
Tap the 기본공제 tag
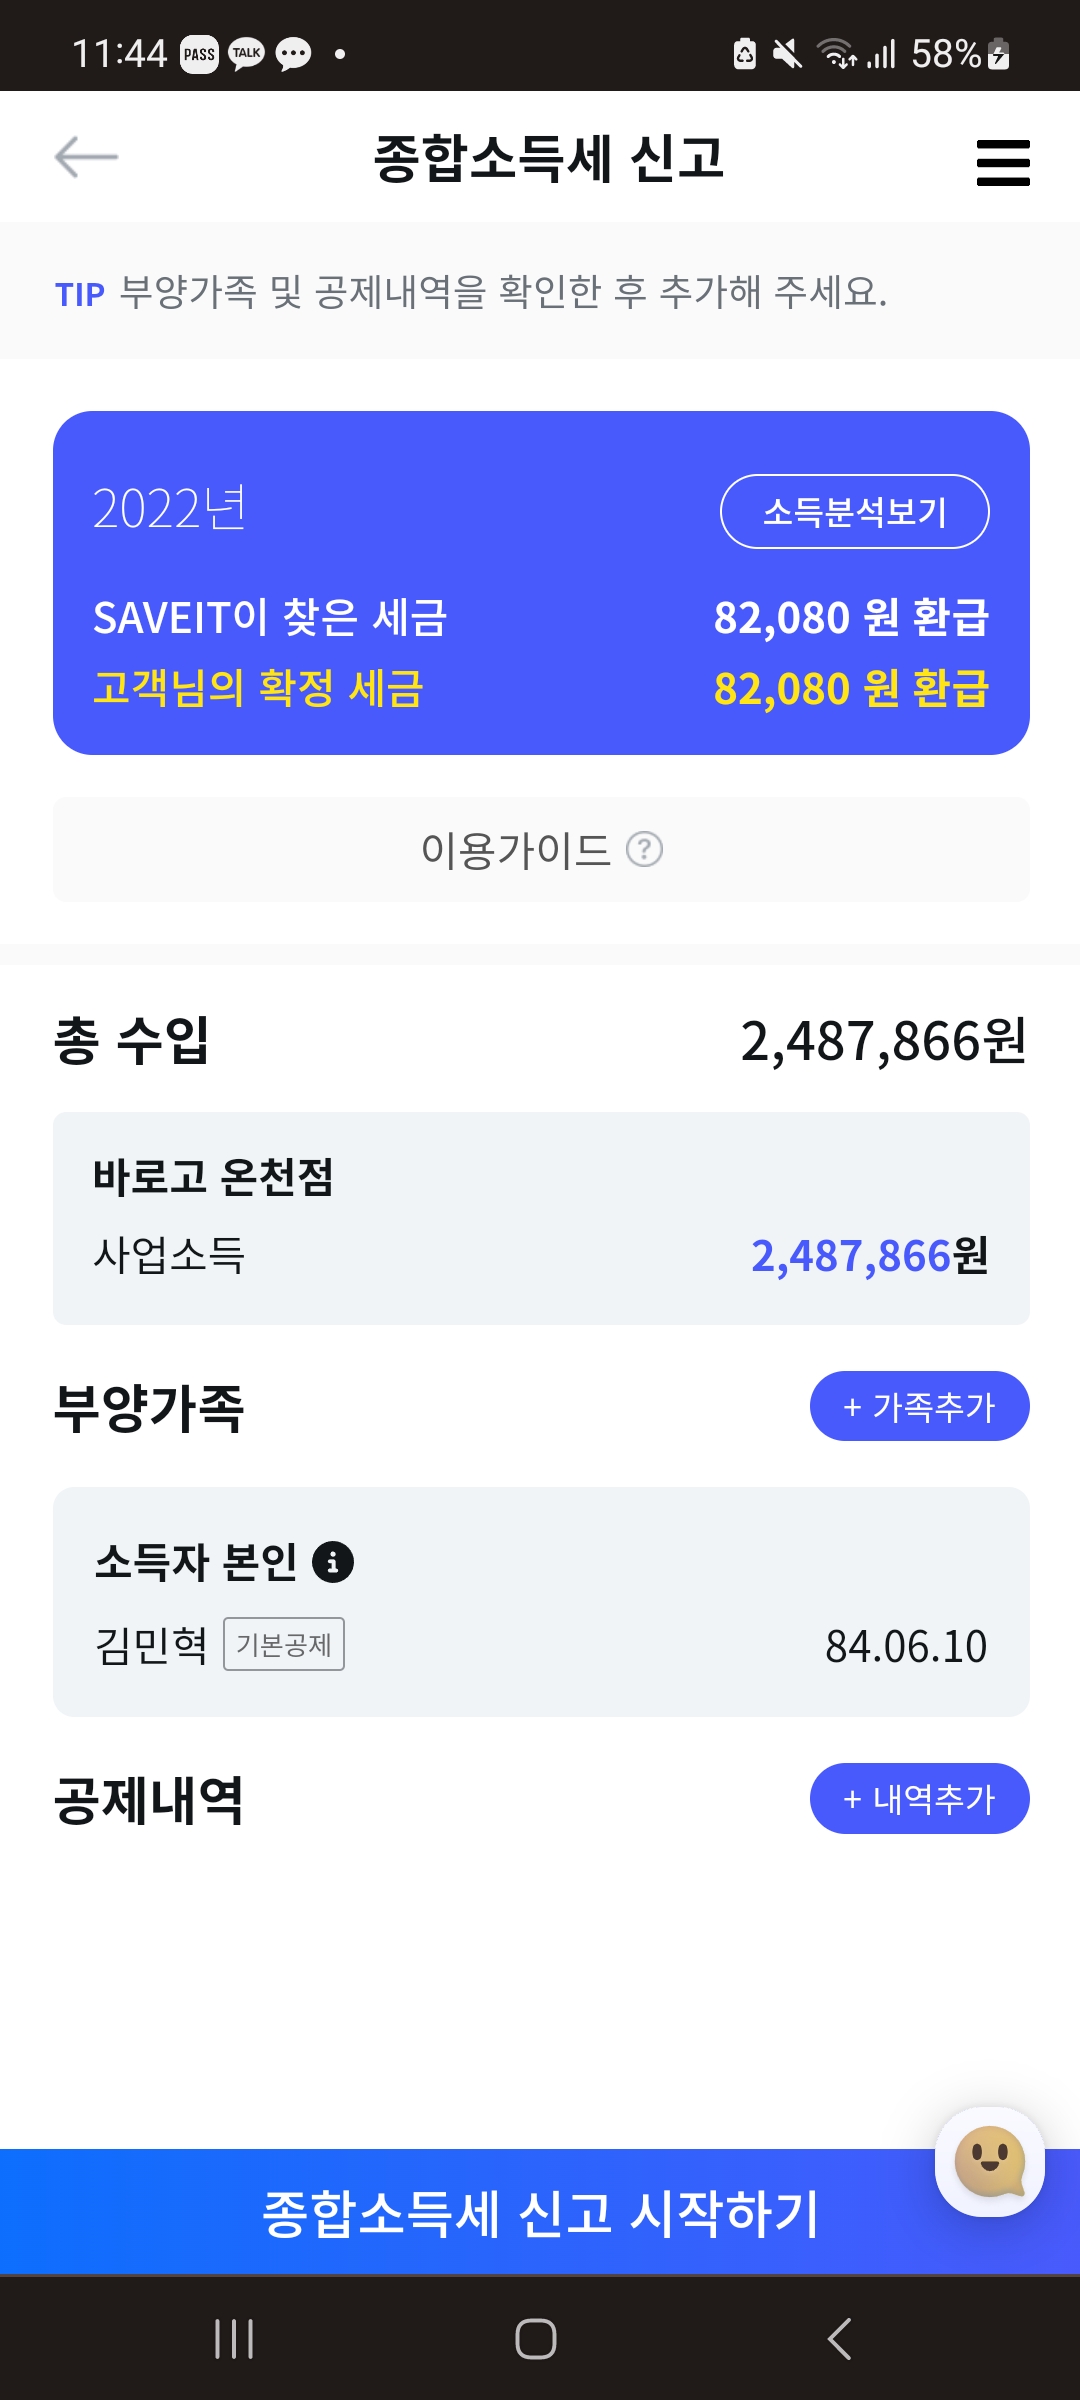click(284, 1644)
